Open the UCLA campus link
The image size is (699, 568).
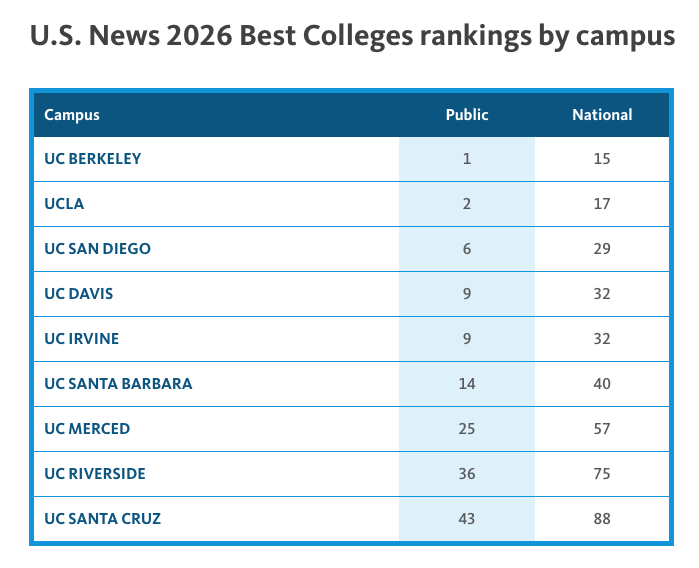(64, 203)
